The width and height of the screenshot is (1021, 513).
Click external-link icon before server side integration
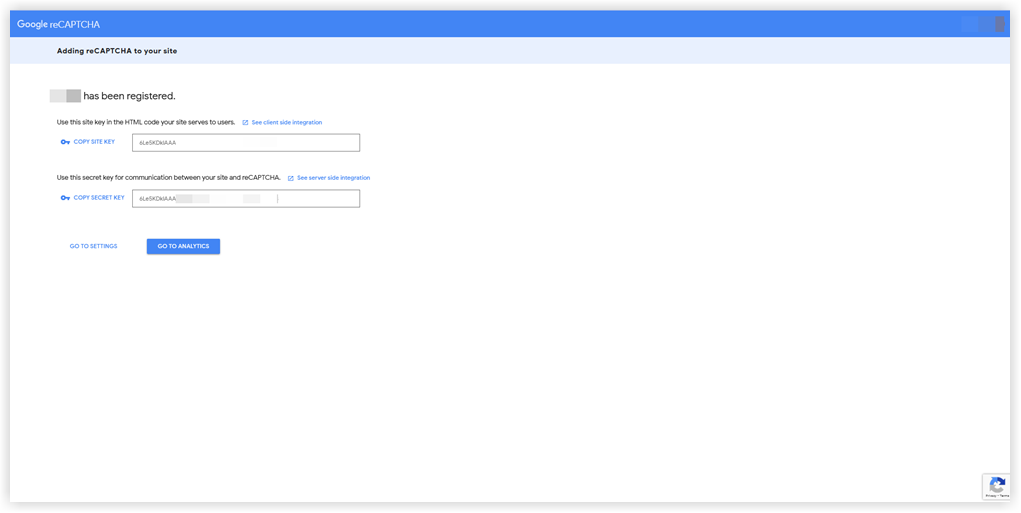[290, 178]
